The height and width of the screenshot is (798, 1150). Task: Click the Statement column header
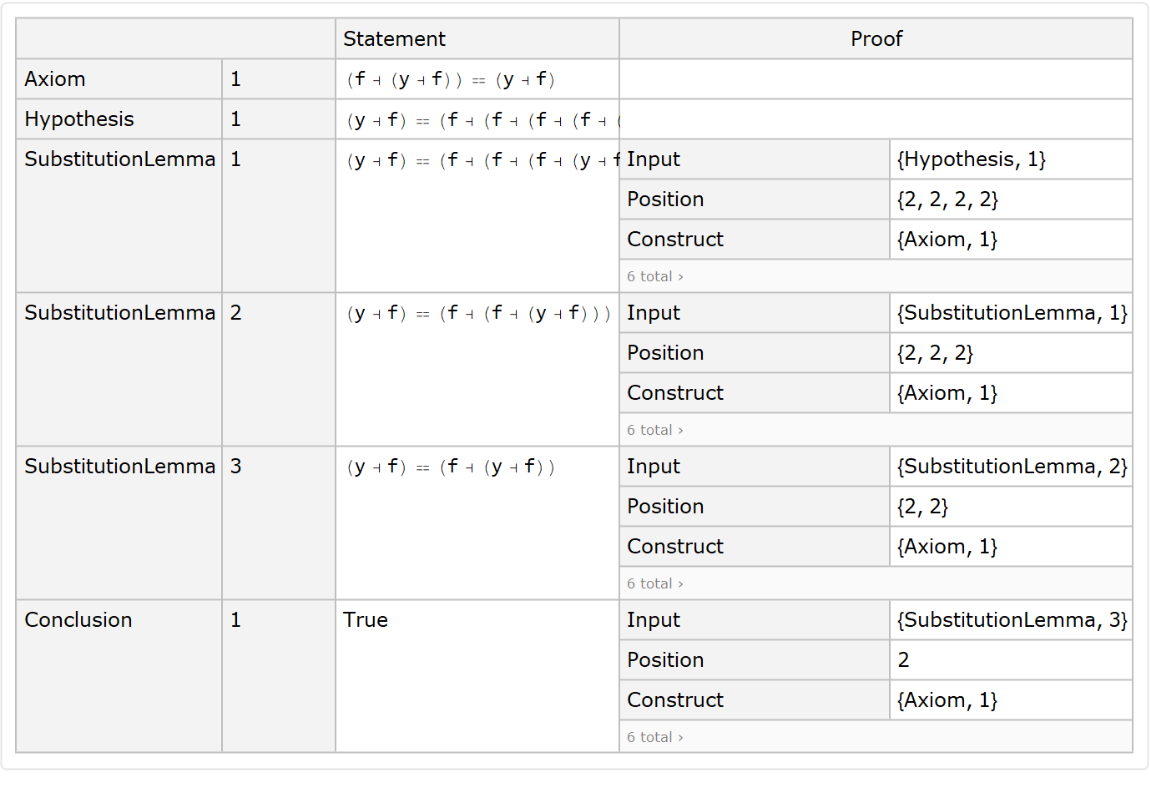(394, 39)
